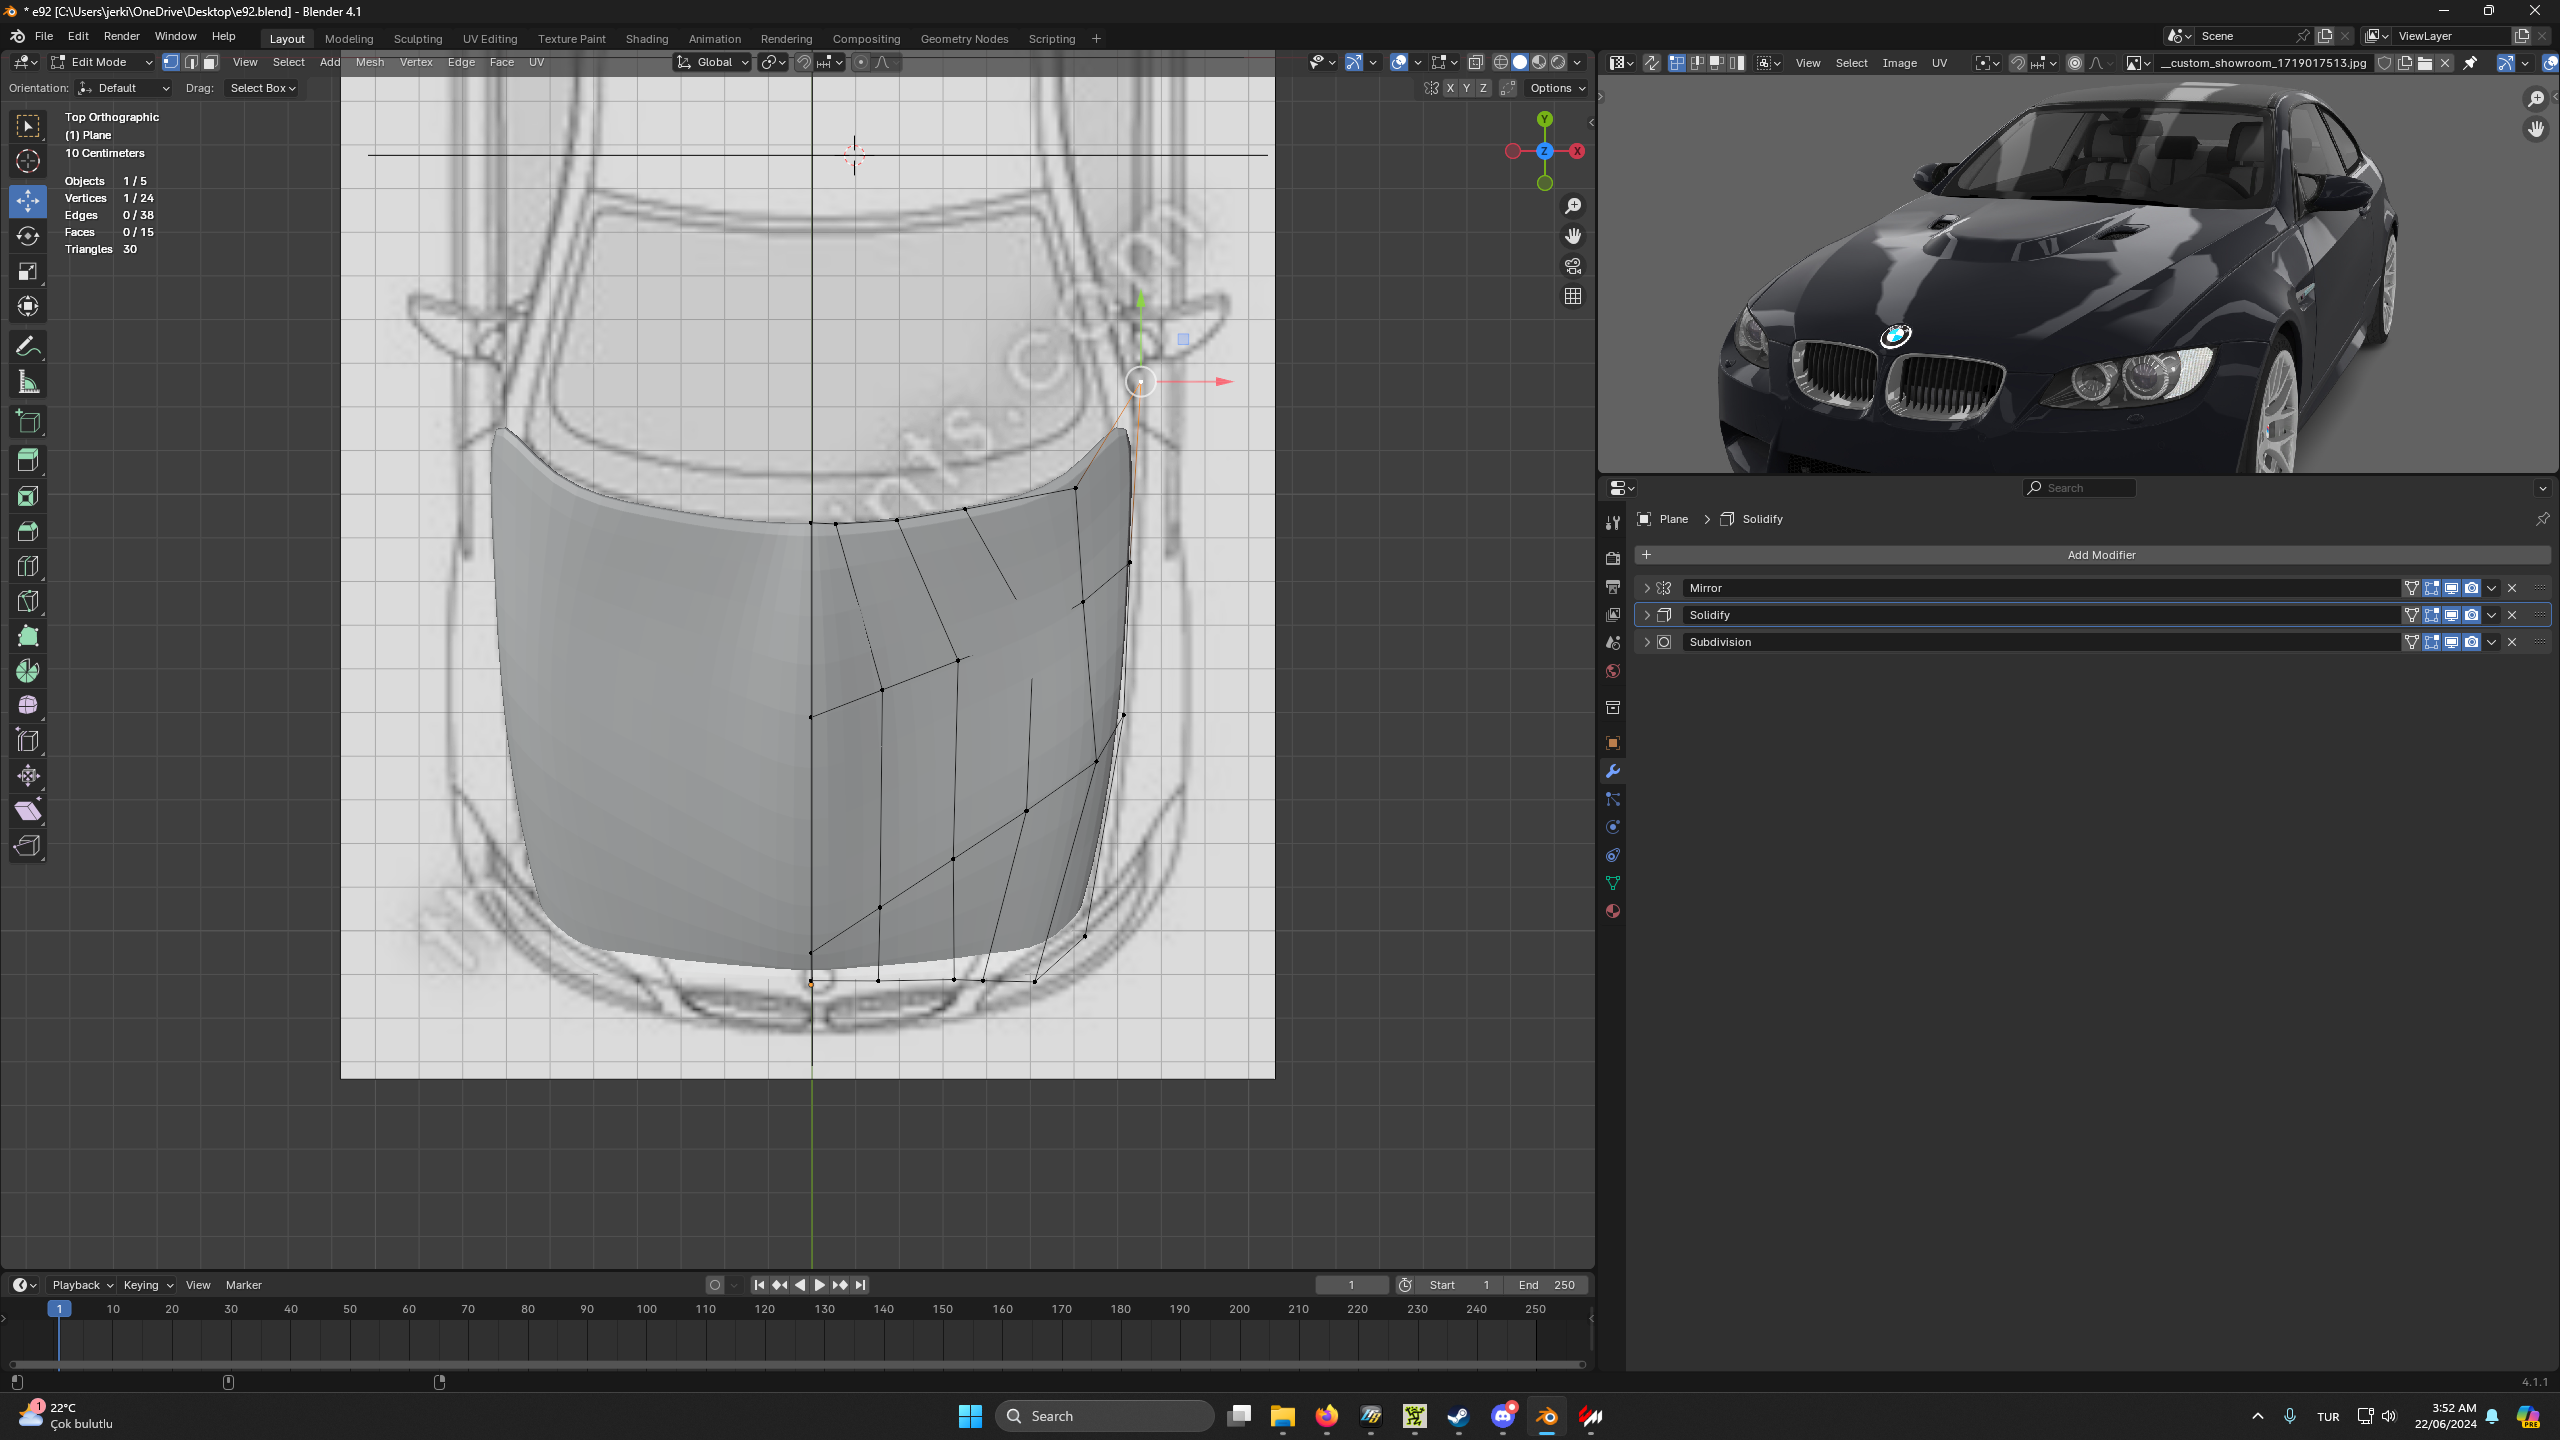Screen dimensions: 2560x1440
Task: Switch to face select mode
Action: coord(211,62)
